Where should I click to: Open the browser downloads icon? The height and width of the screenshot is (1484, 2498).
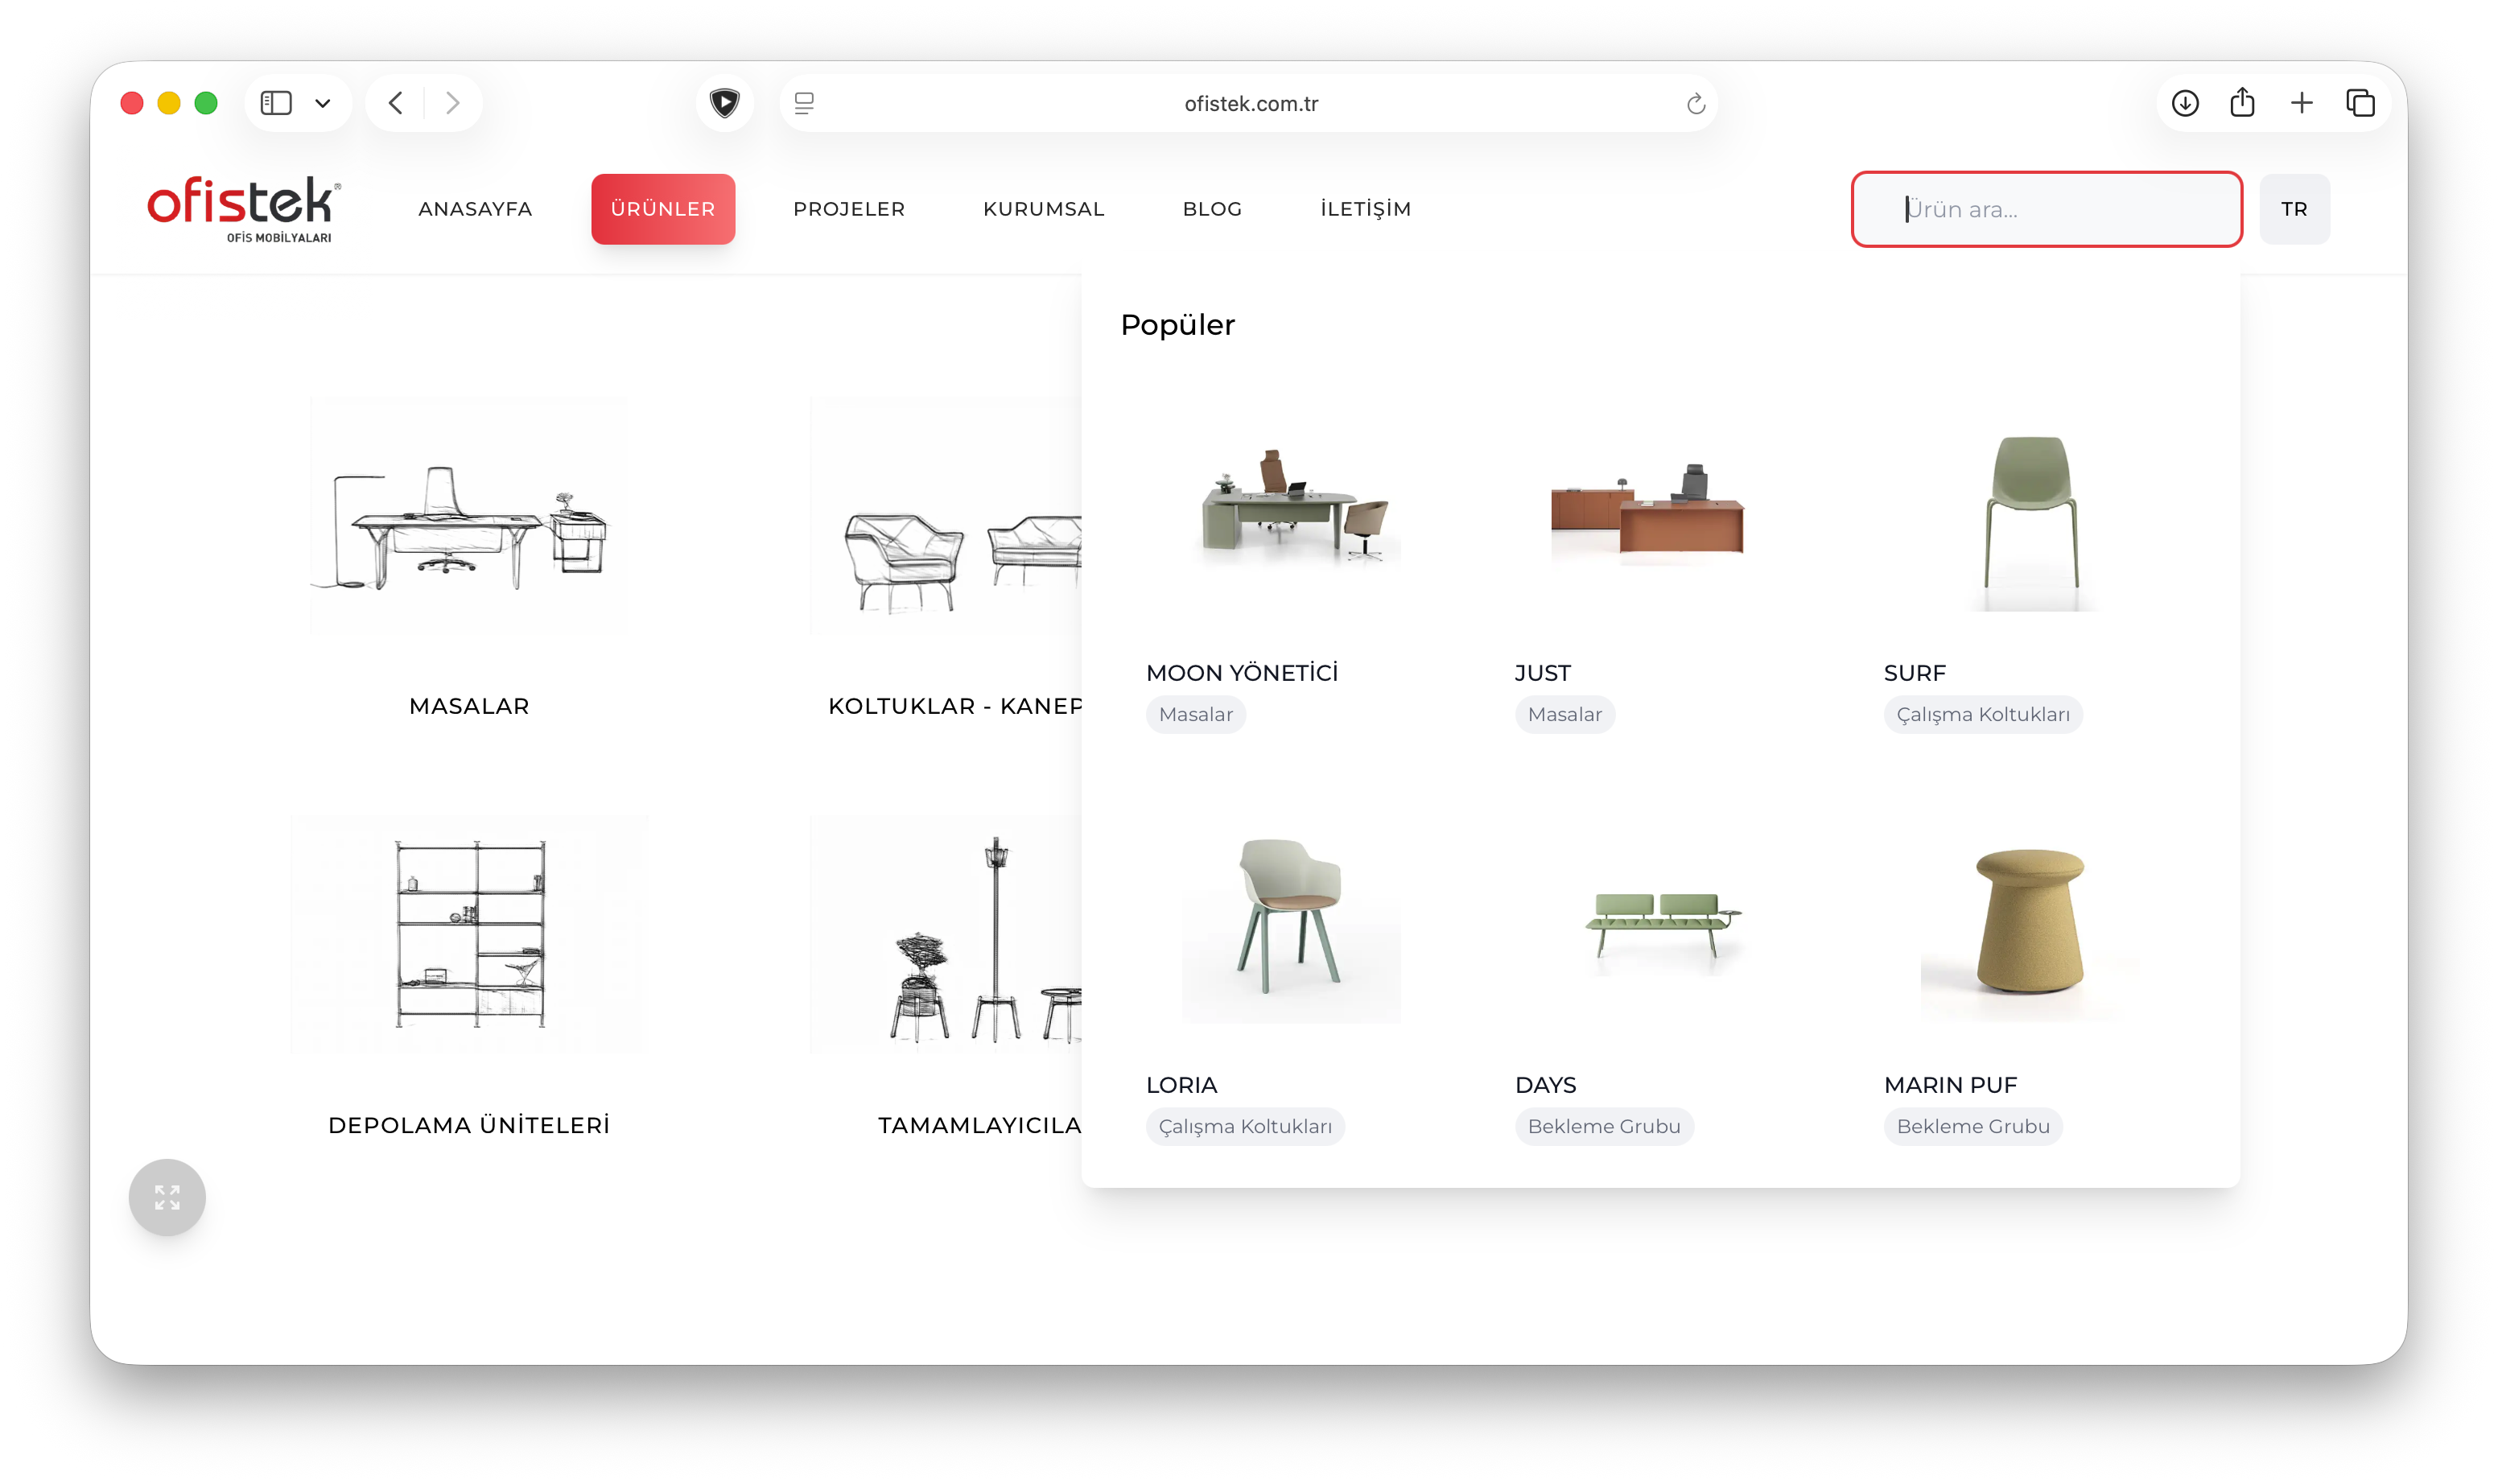[2186, 103]
